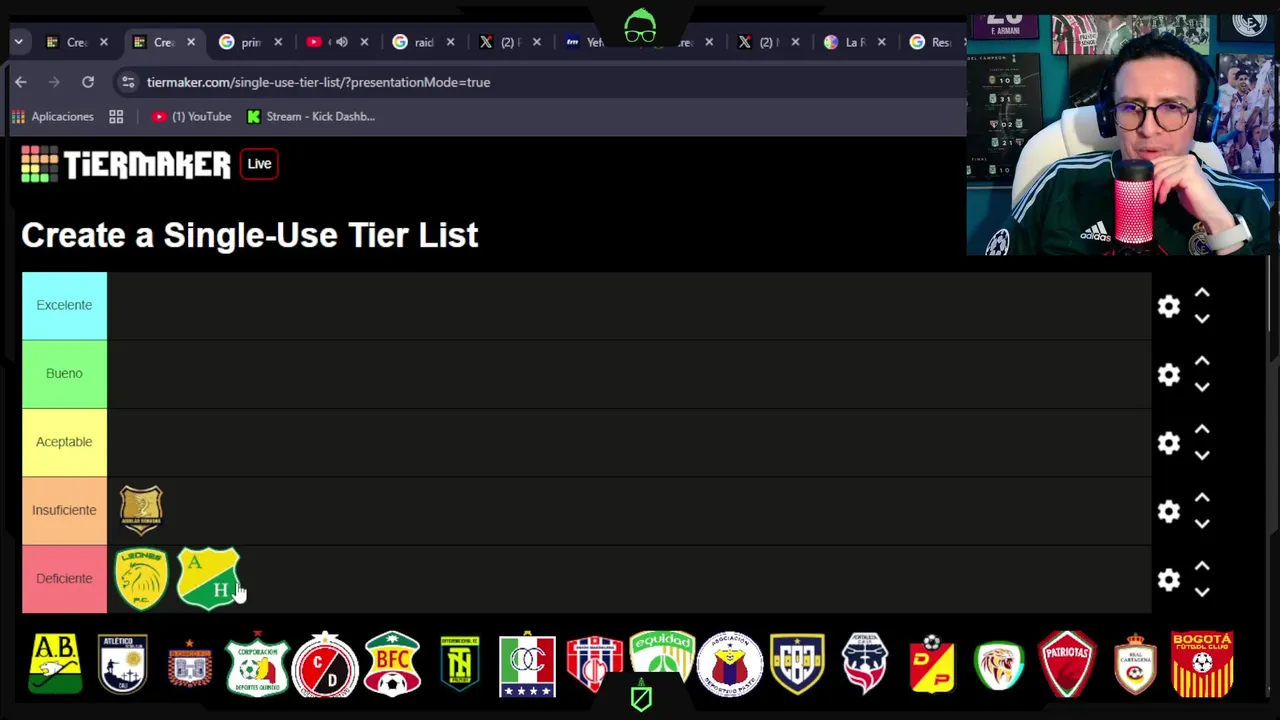Open settings gear for Bueno row

pos(1168,374)
